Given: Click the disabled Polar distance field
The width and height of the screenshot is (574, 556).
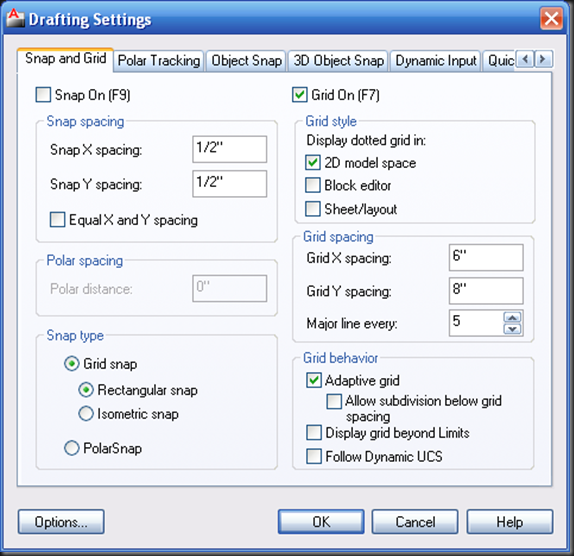Looking at the screenshot, I should pyautogui.click(x=230, y=289).
